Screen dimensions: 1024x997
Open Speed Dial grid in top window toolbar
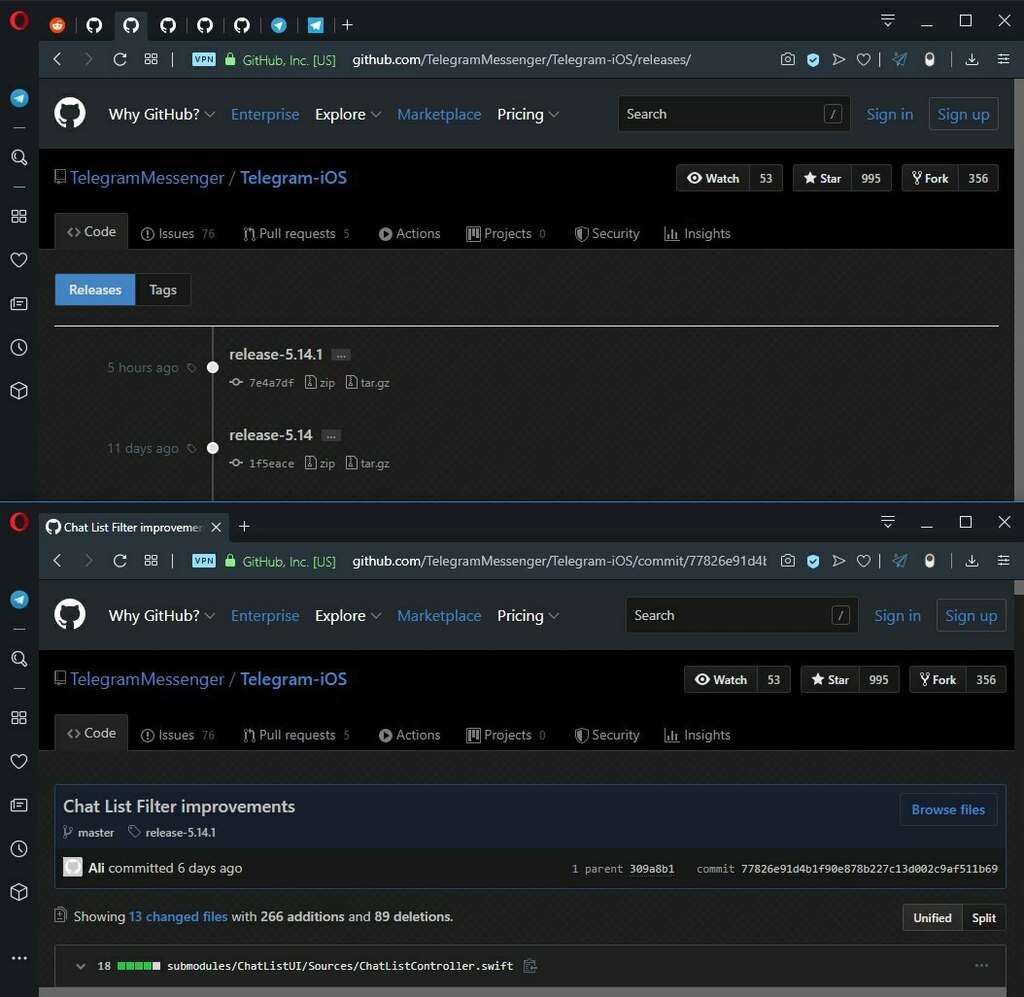click(151, 59)
